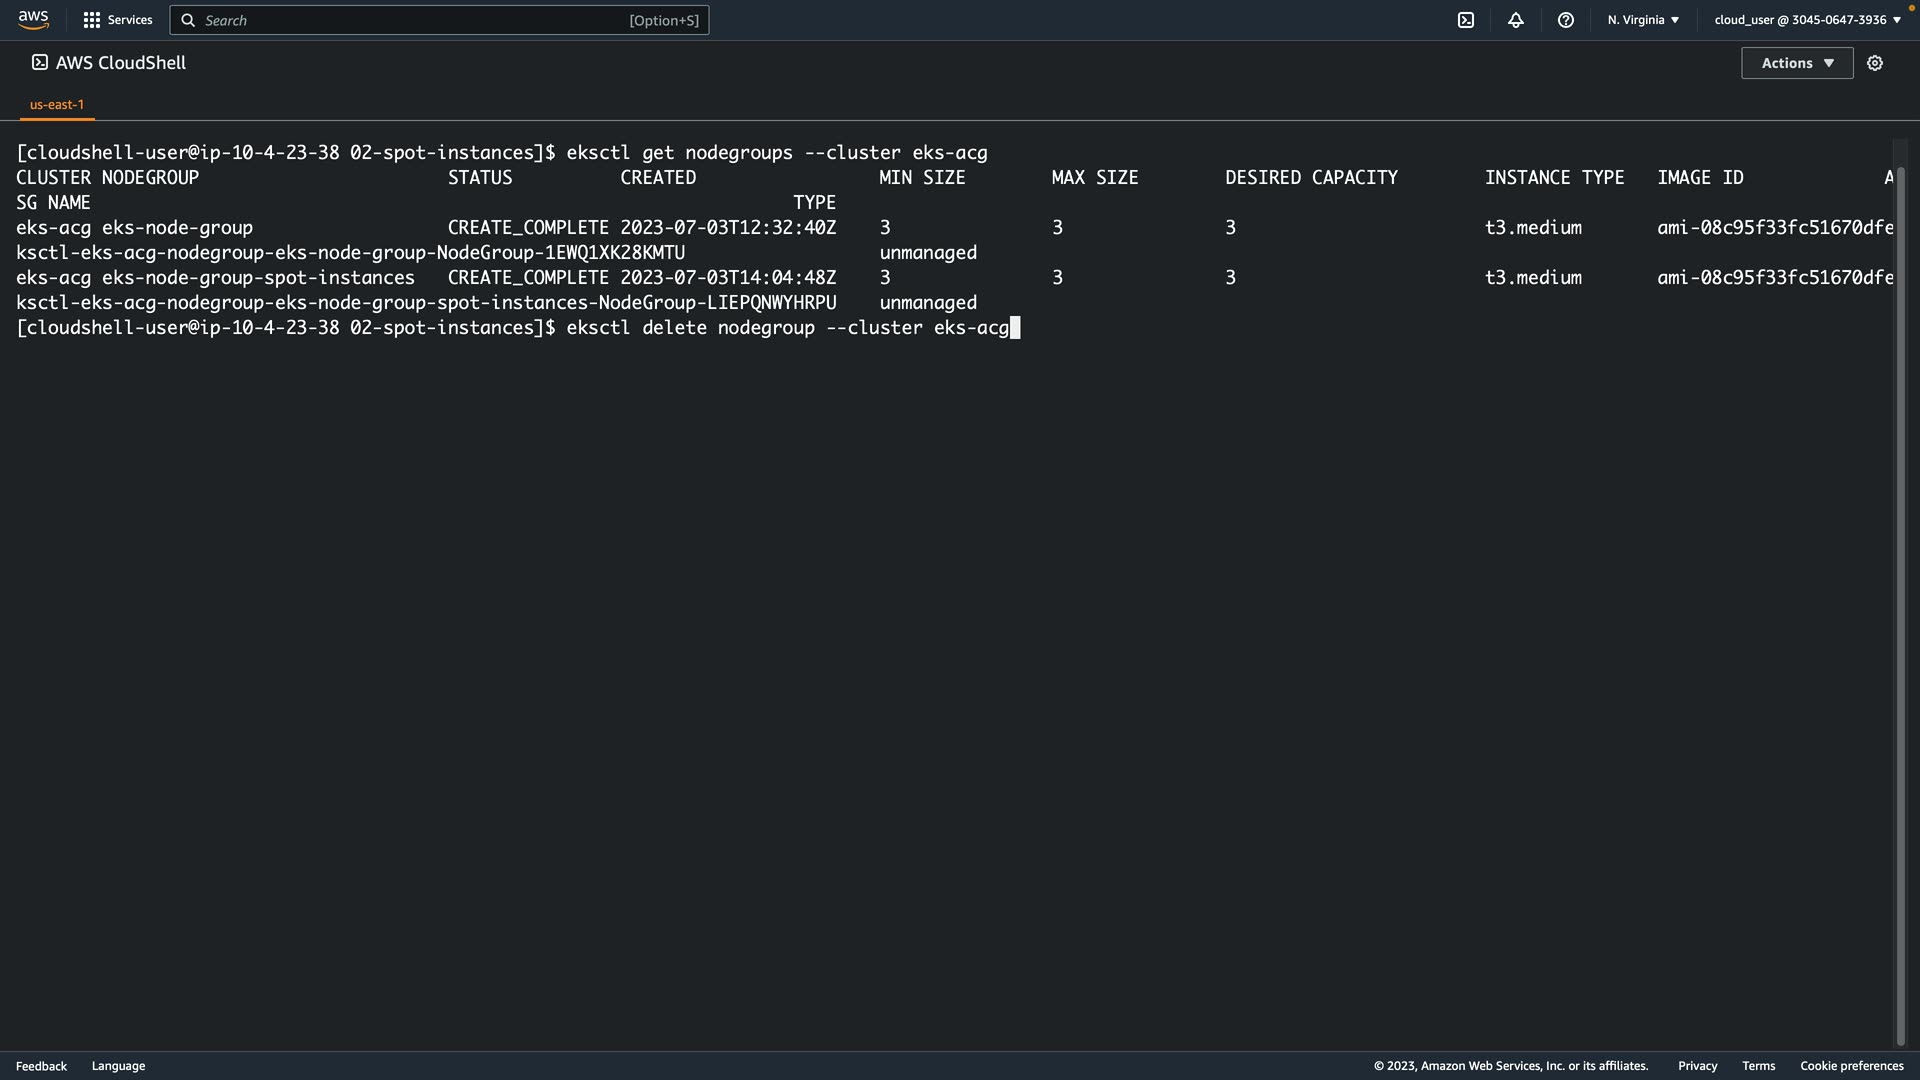Screen dimensions: 1920x1080
Task: Click the terminal vertical scrollbar
Action: (x=1901, y=600)
